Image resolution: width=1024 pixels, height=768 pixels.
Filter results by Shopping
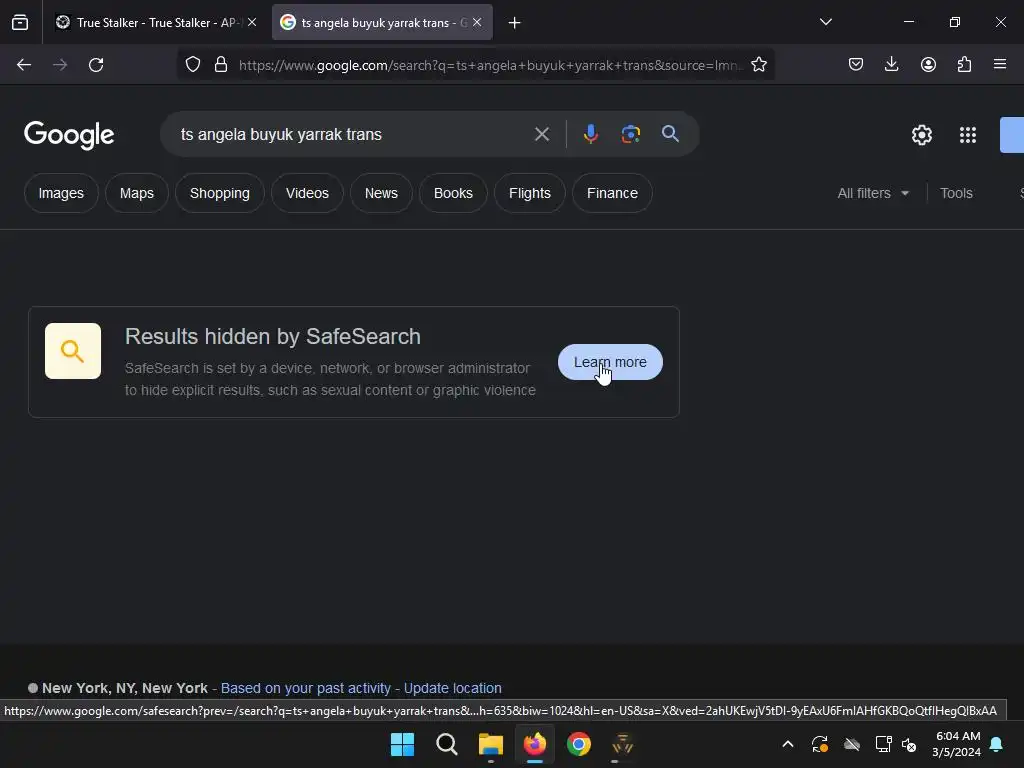pyautogui.click(x=219, y=193)
